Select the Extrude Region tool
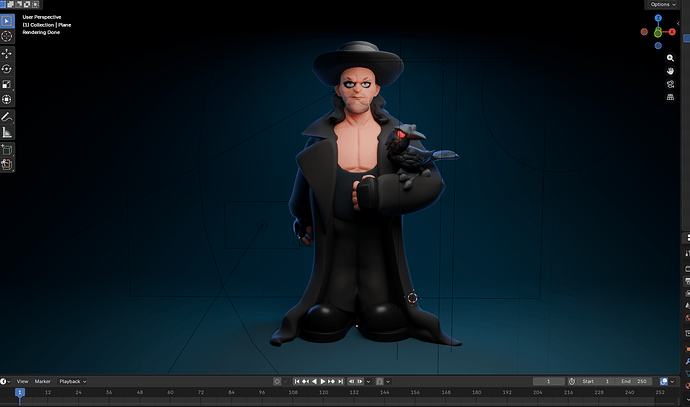 (7, 165)
